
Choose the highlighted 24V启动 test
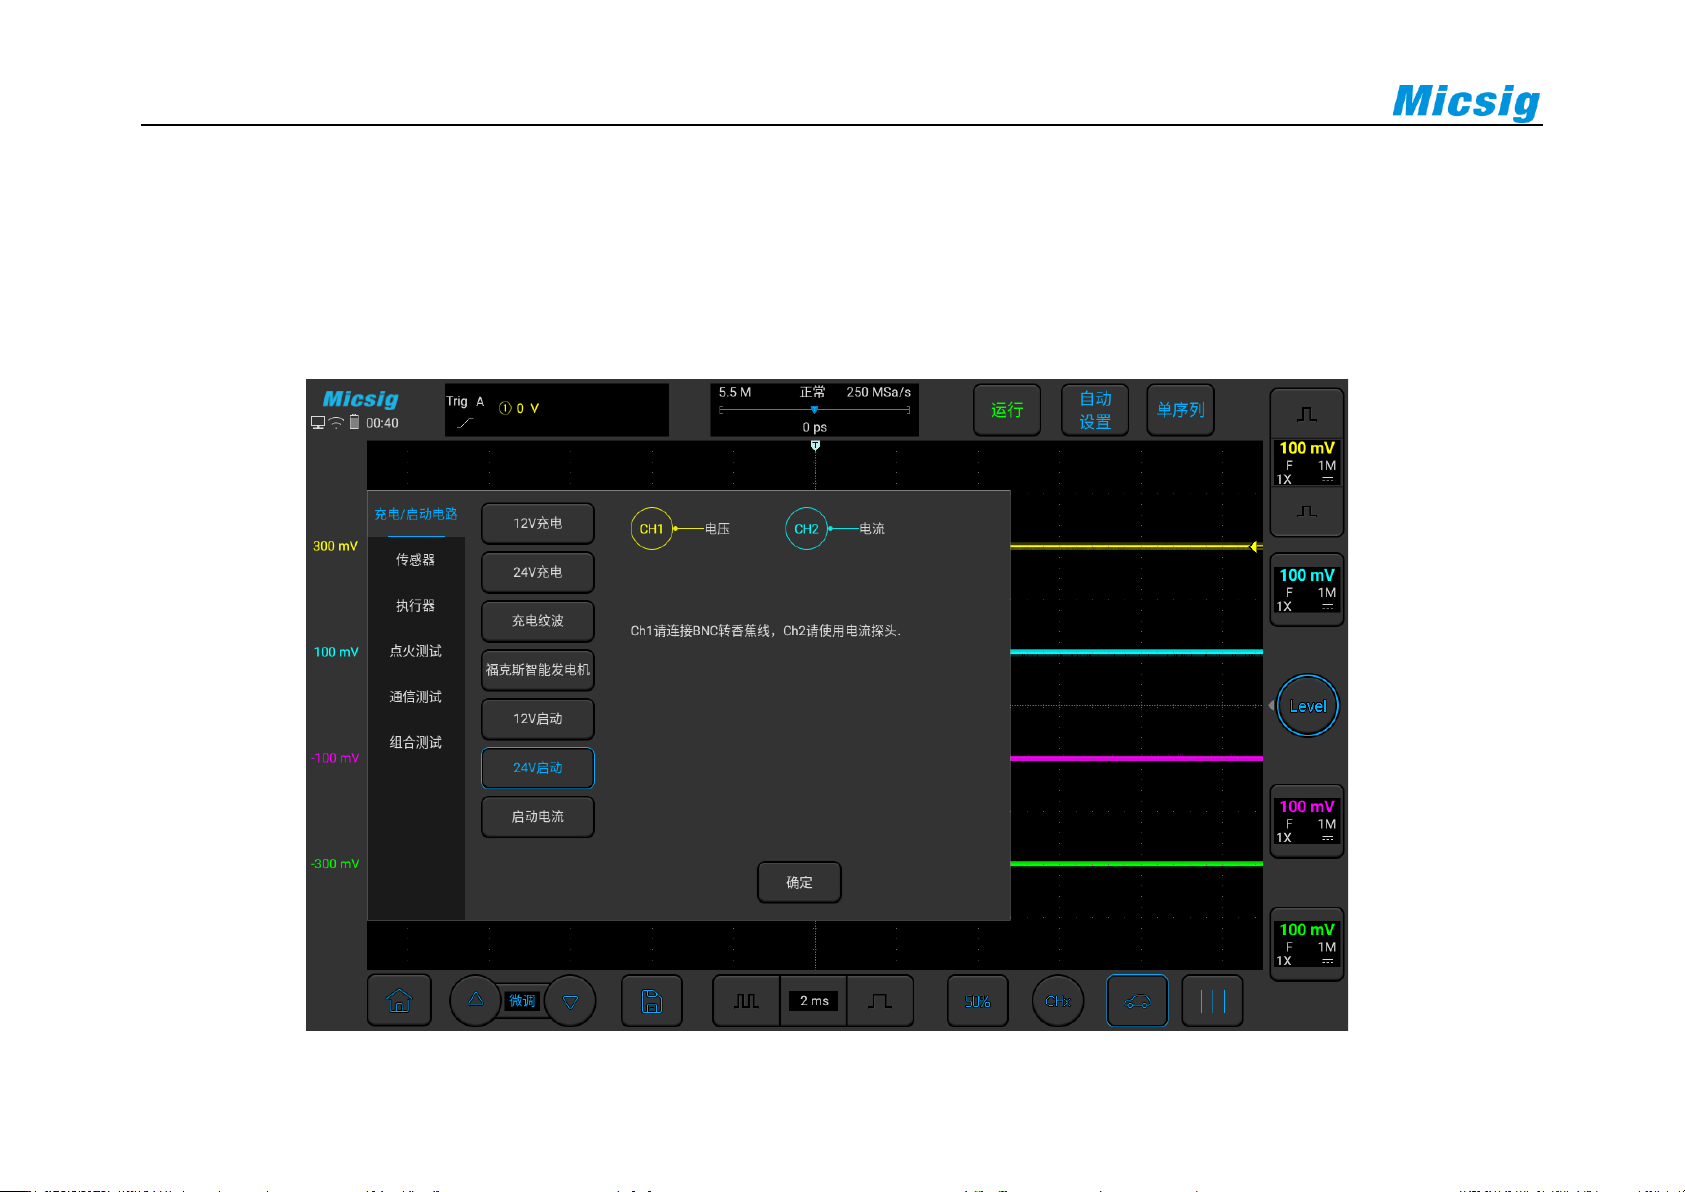tap(538, 768)
